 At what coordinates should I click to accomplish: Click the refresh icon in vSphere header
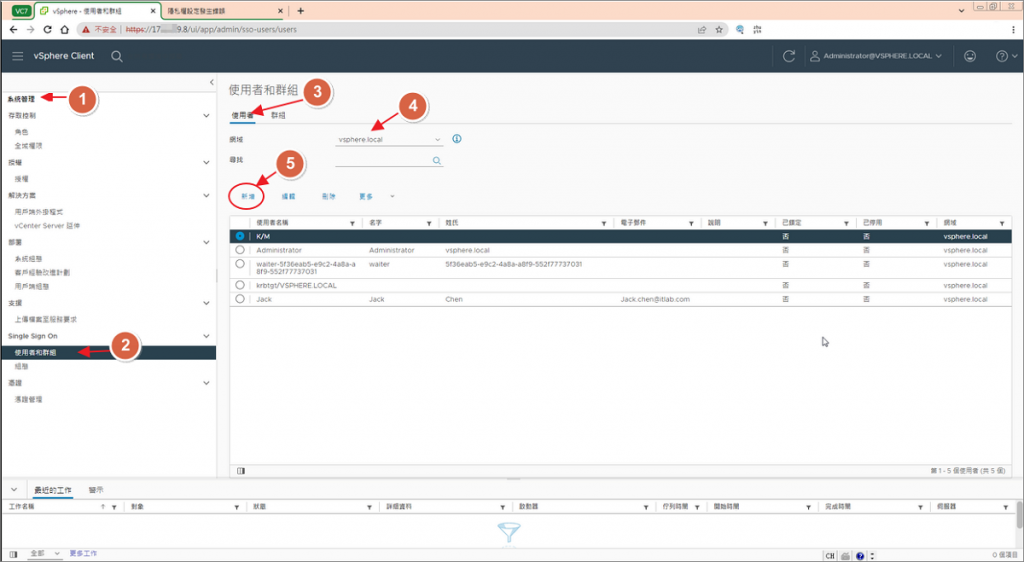(789, 56)
